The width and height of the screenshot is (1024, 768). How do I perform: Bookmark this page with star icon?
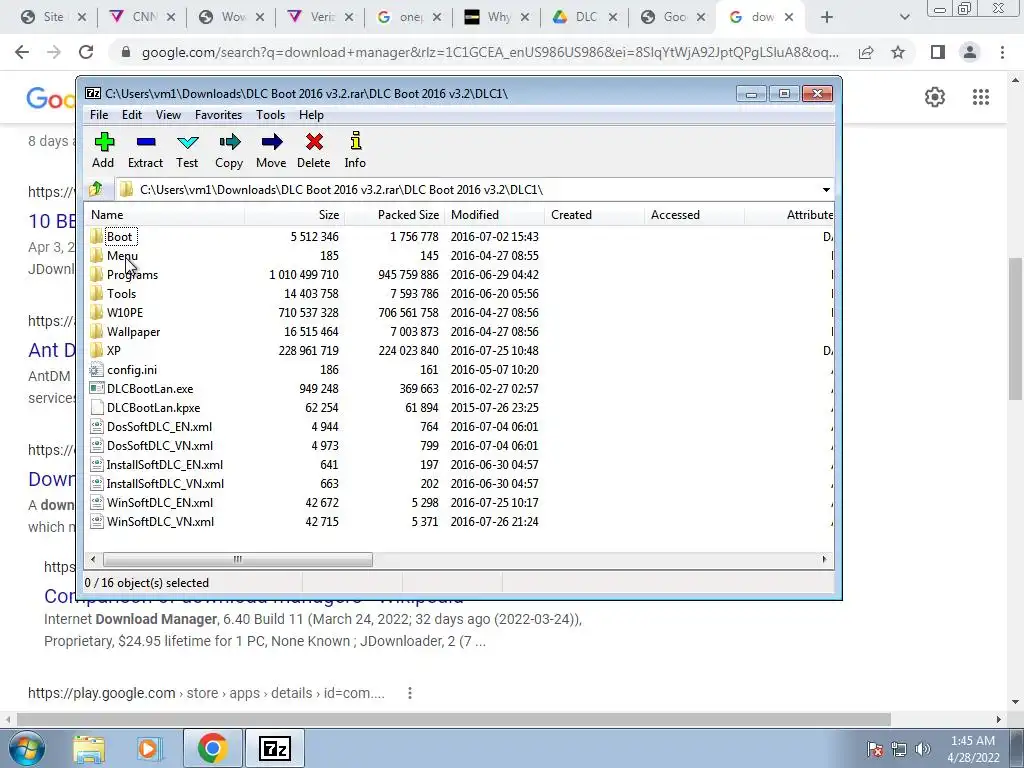898,52
